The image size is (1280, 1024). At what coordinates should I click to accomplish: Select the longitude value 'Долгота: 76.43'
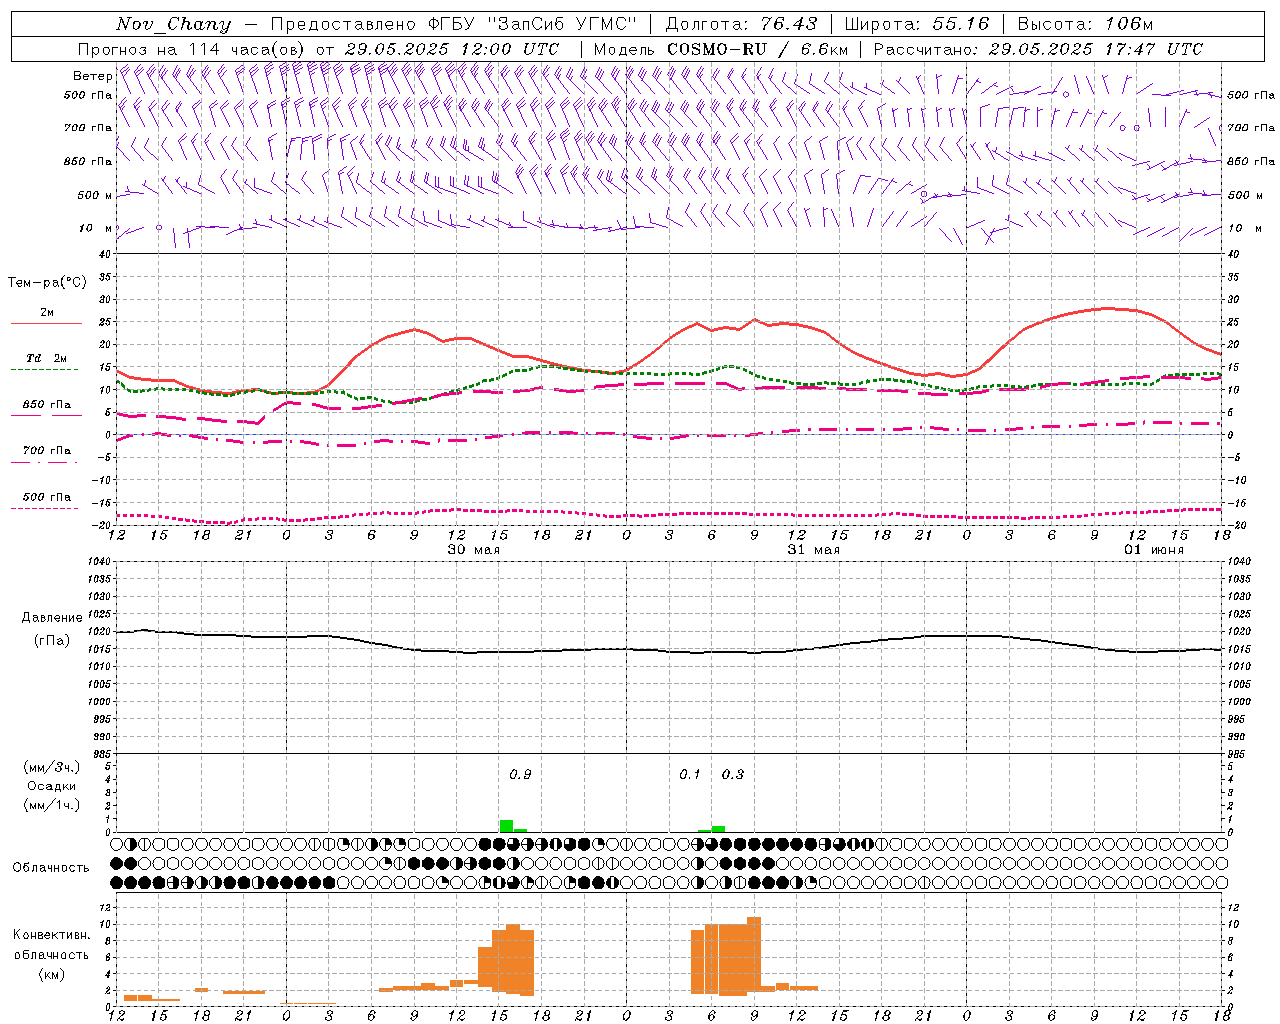click(x=741, y=24)
